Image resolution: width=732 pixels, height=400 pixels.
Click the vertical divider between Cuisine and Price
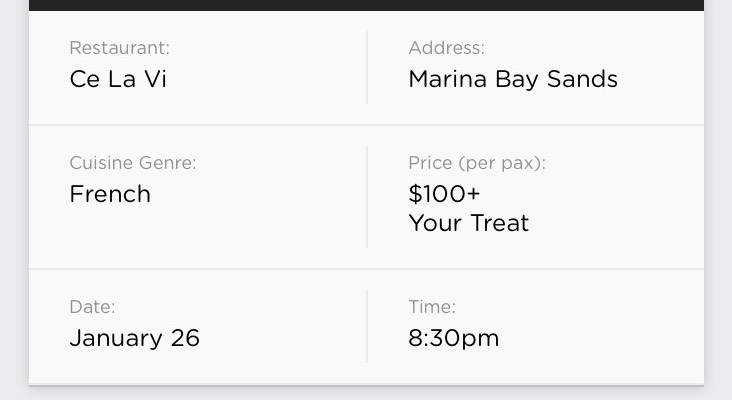point(367,196)
